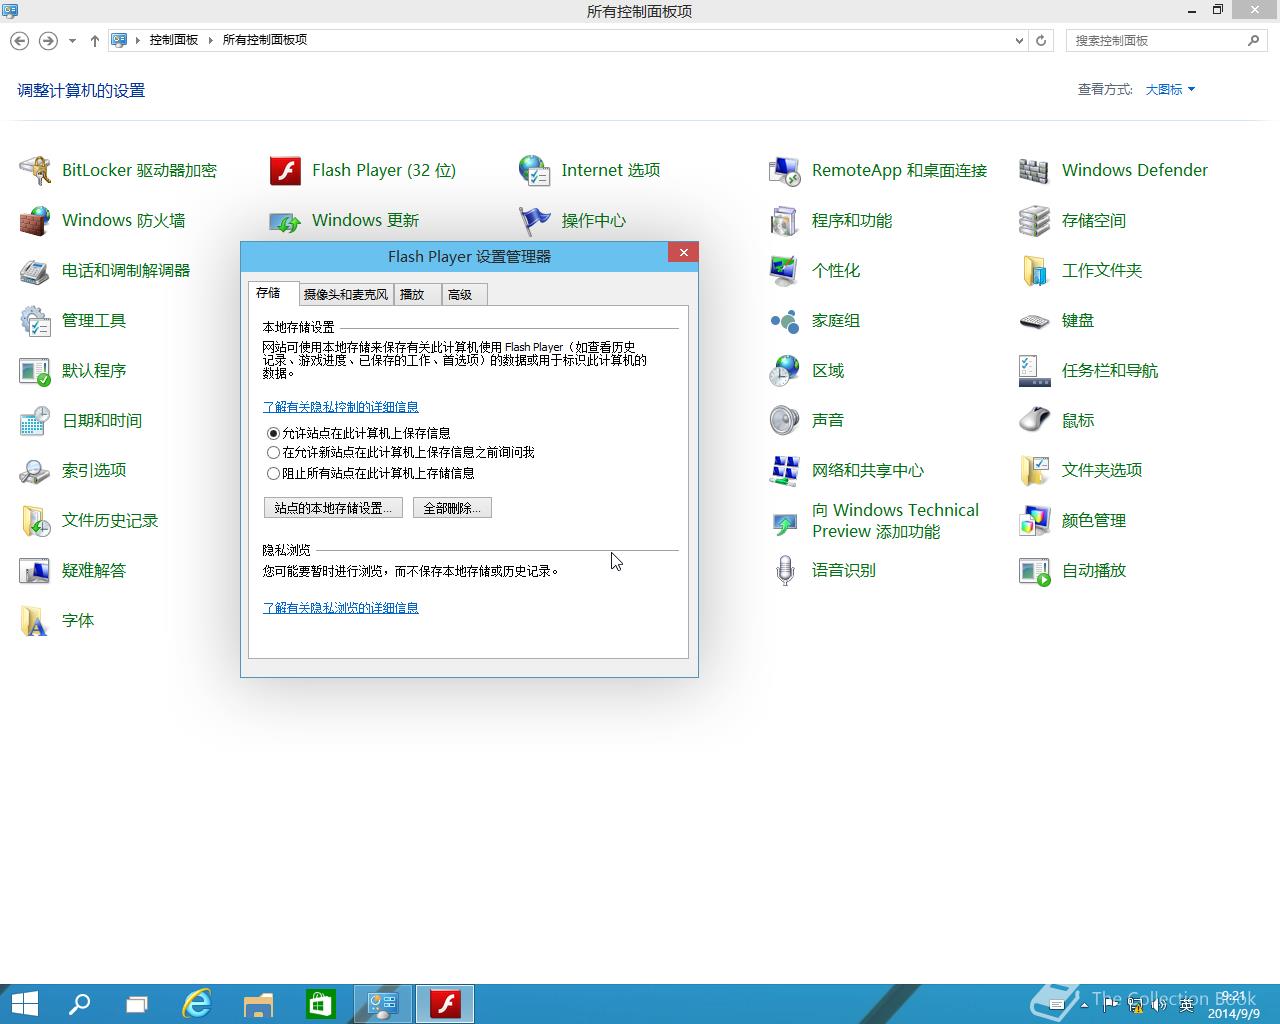Open the Windows 更新 icon
Screen dimensions: 1280x1024
click(x=285, y=220)
